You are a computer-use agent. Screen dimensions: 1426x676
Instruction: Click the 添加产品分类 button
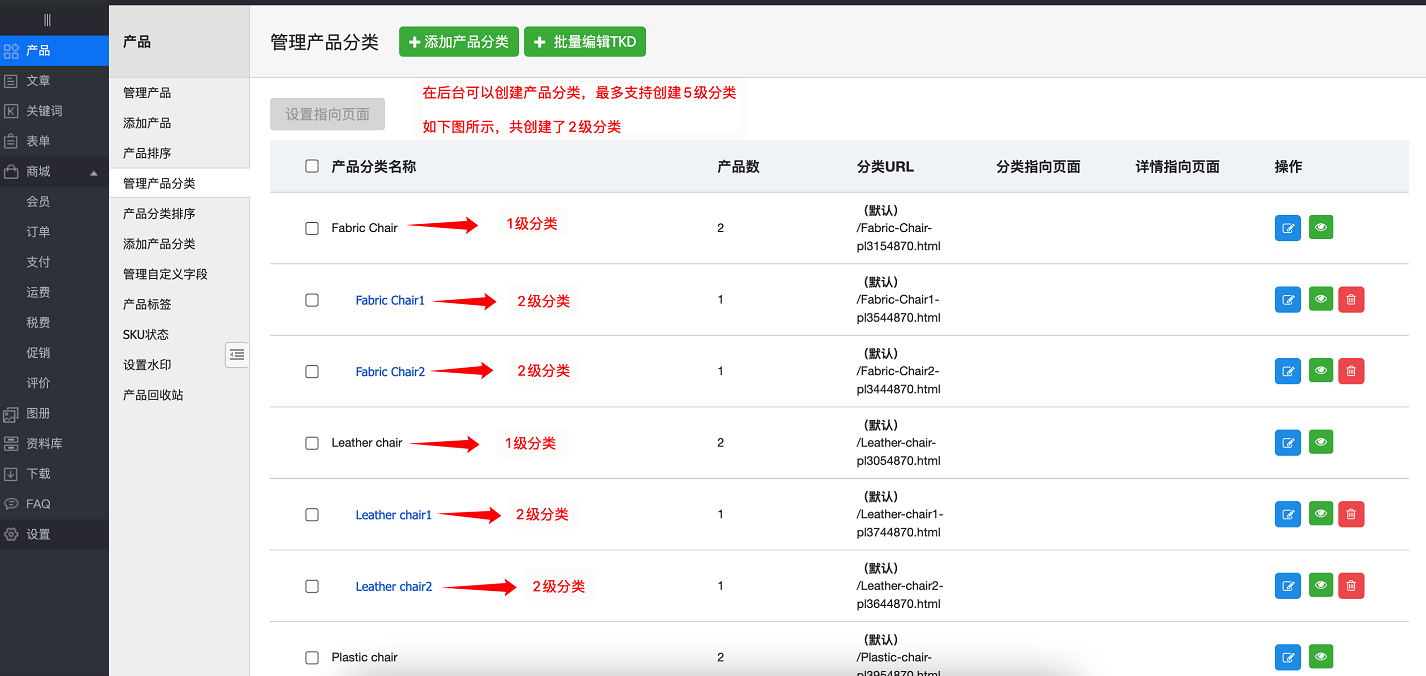pyautogui.click(x=458, y=41)
